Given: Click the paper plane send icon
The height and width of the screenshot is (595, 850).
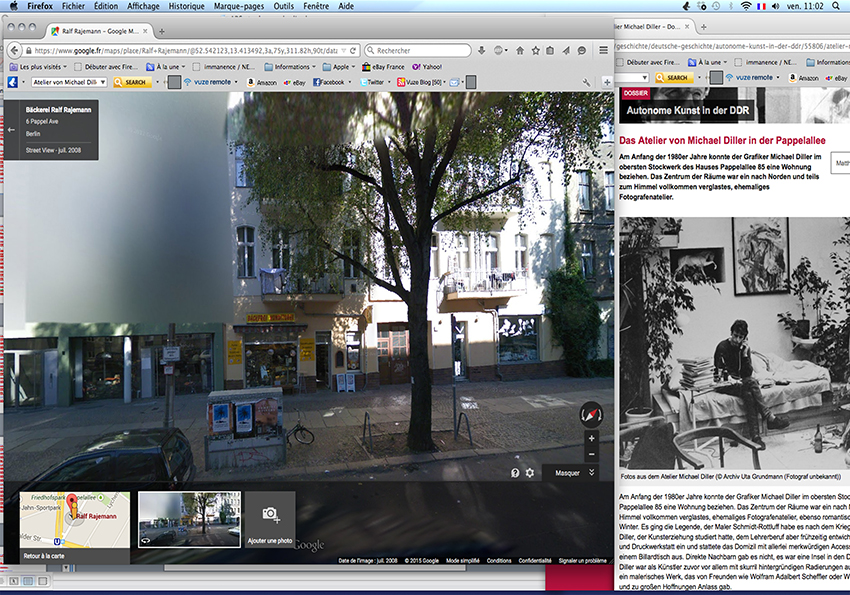Looking at the screenshot, I should tap(566, 50).
